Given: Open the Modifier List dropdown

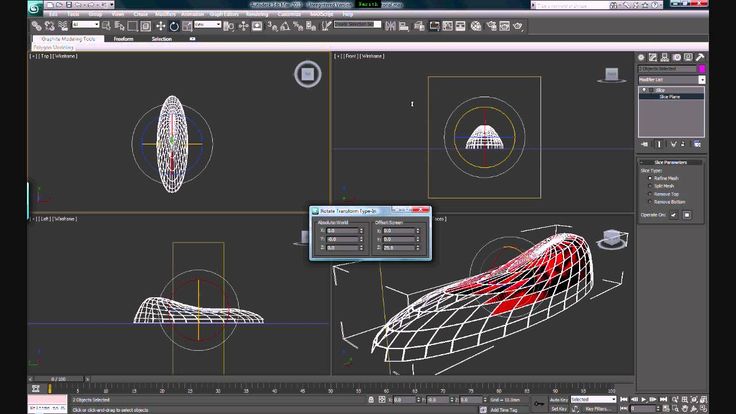Looking at the screenshot, I should pyautogui.click(x=702, y=80).
